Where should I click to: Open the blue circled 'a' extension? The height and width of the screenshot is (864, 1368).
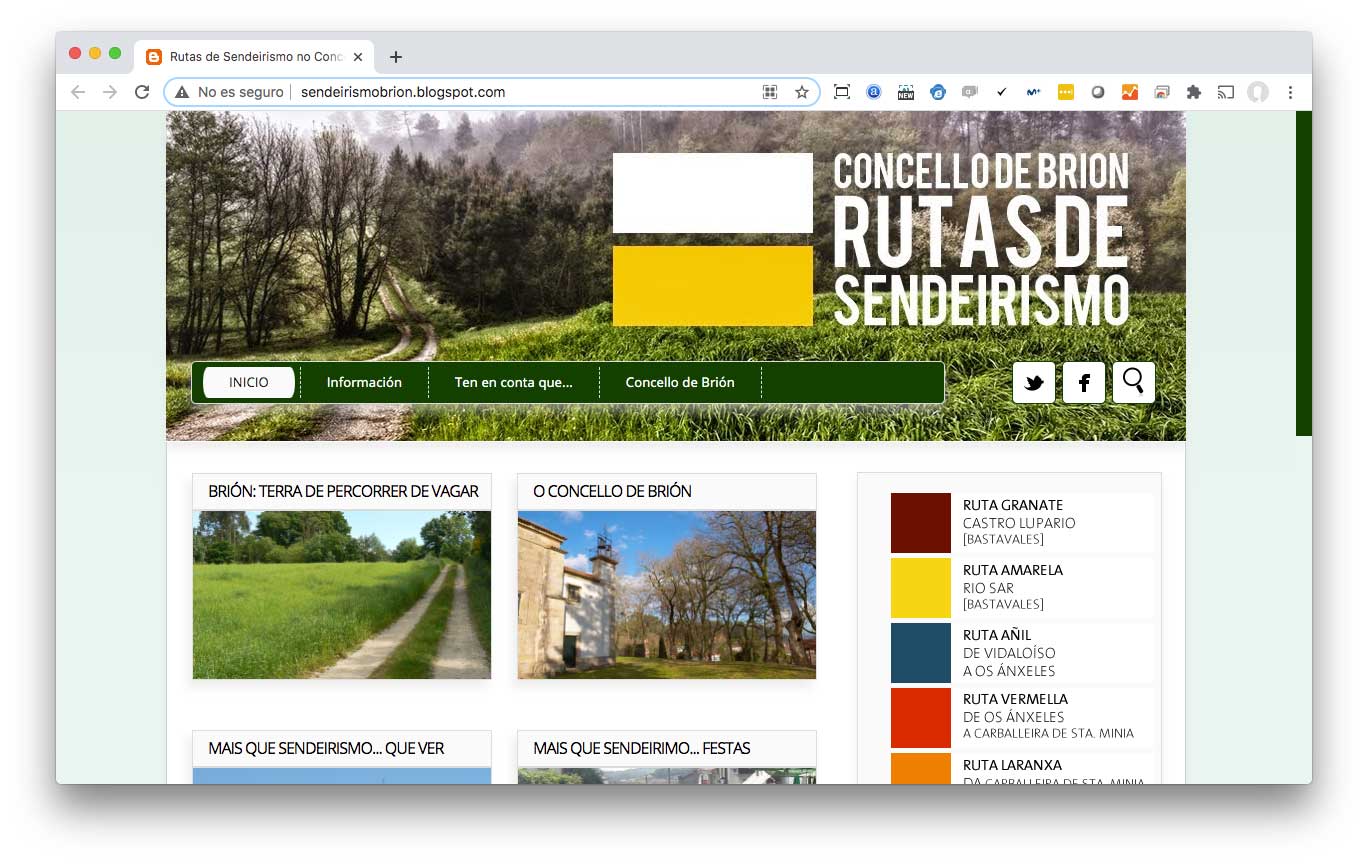click(874, 92)
